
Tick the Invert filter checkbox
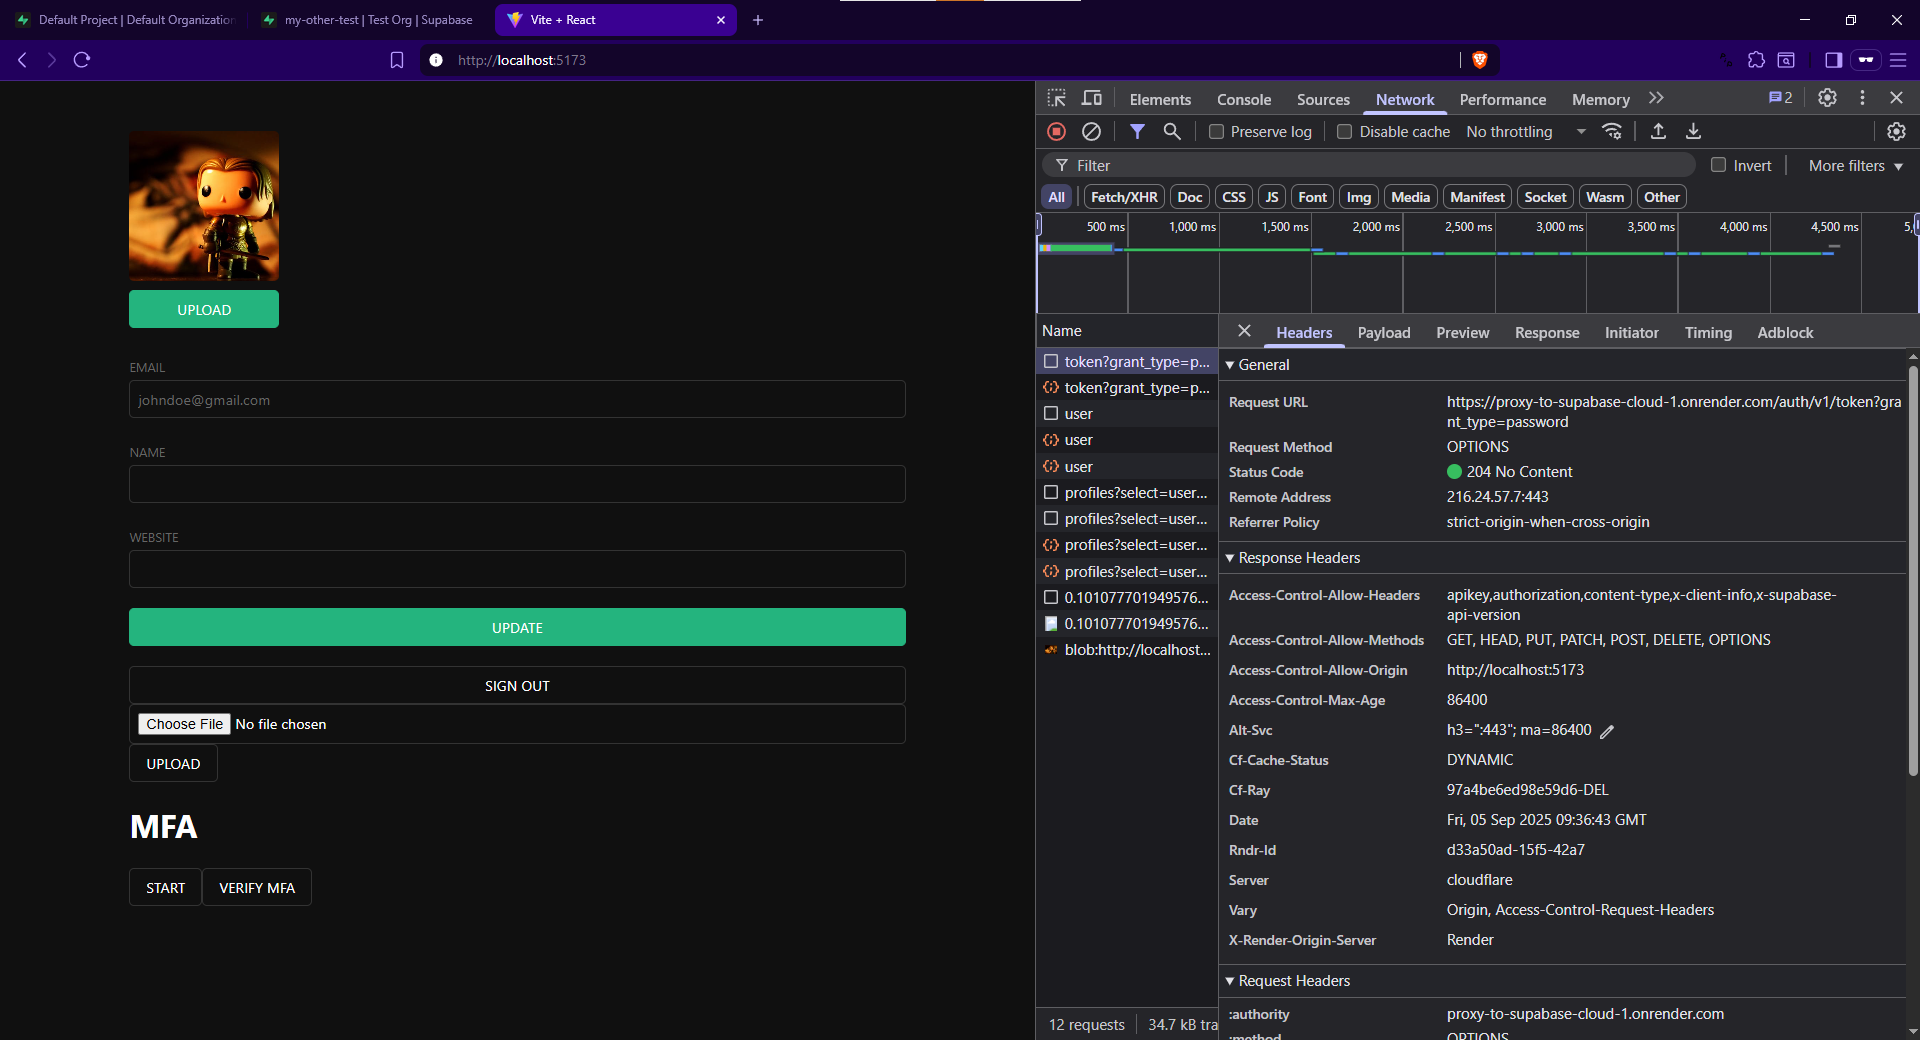pos(1718,165)
